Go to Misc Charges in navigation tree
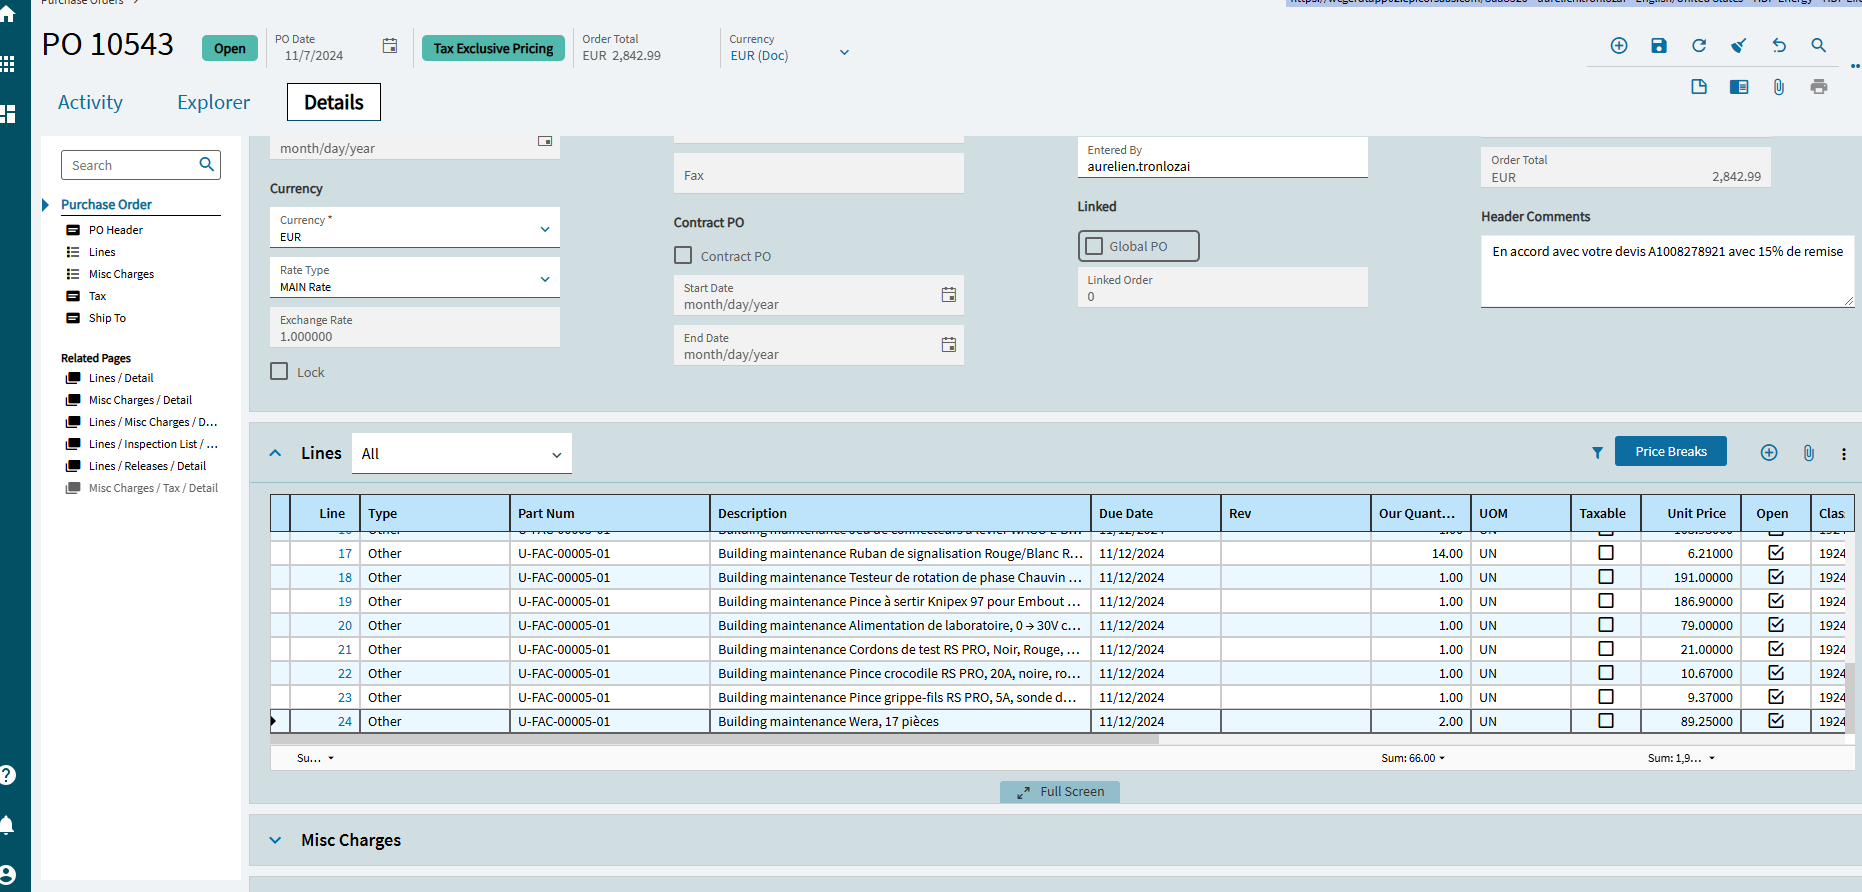This screenshot has width=1862, height=892. [121, 274]
